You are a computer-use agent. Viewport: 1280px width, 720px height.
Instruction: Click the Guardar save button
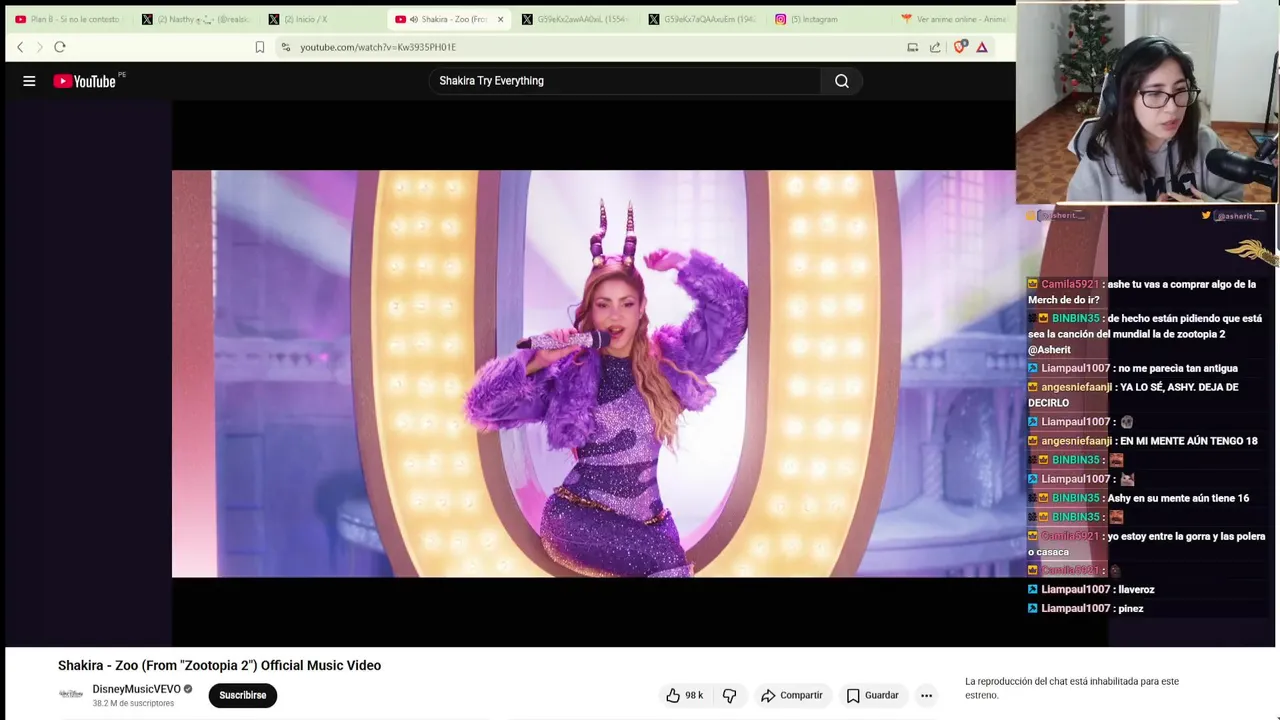[872, 695]
